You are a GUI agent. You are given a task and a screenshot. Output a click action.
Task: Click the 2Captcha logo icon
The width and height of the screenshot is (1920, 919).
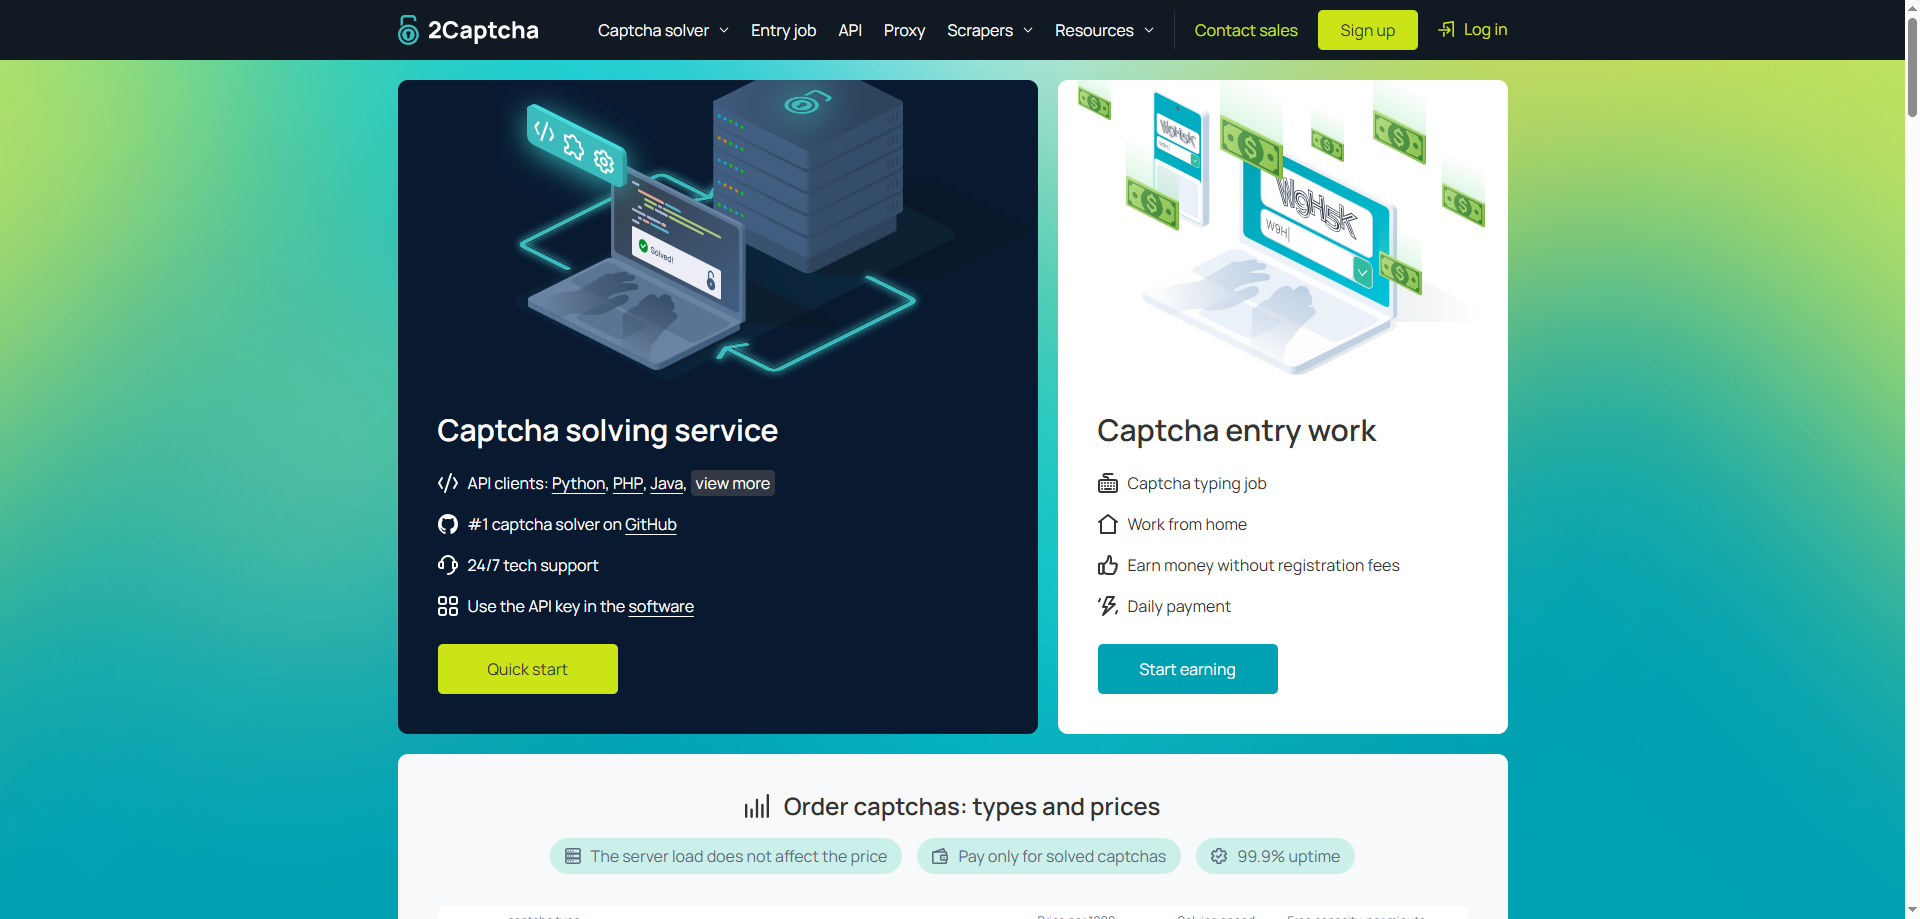(408, 30)
